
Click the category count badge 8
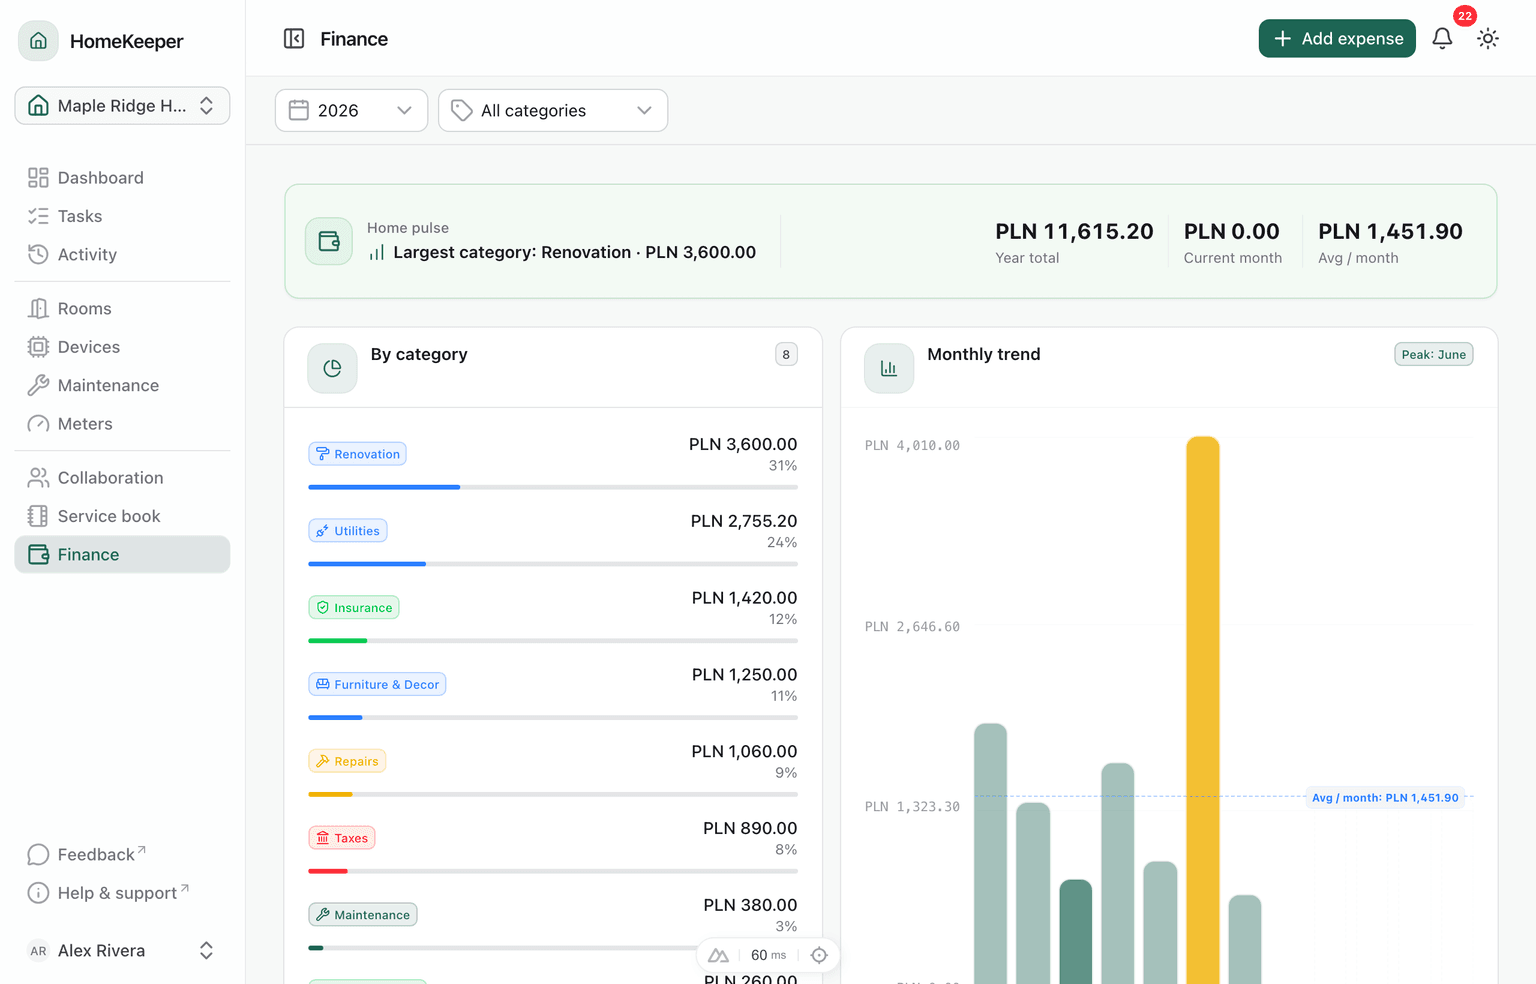tap(786, 354)
